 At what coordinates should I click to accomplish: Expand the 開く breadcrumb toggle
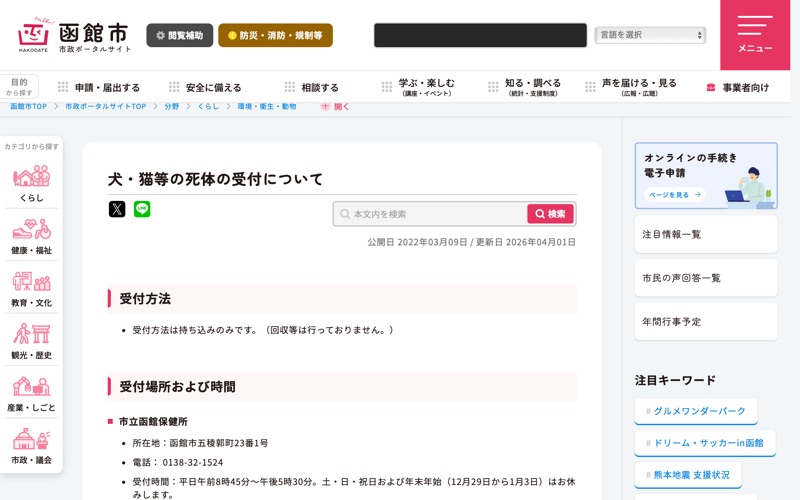(335, 106)
